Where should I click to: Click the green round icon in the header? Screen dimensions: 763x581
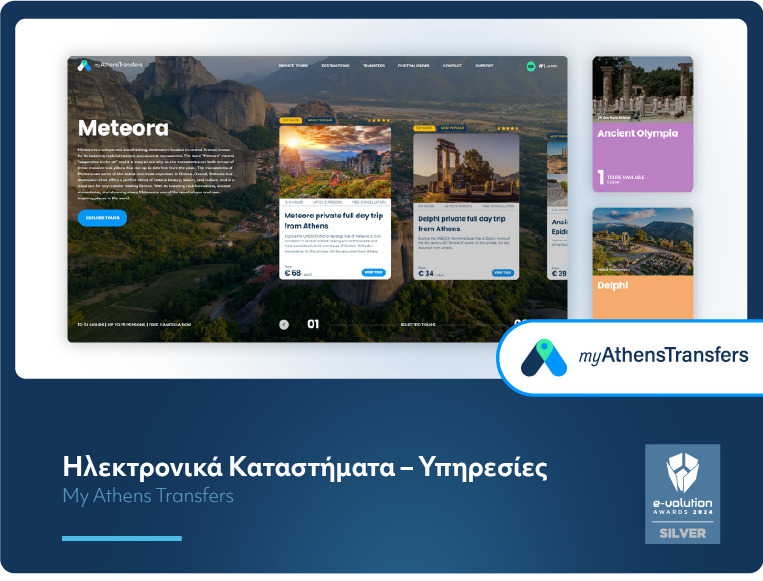pos(531,66)
